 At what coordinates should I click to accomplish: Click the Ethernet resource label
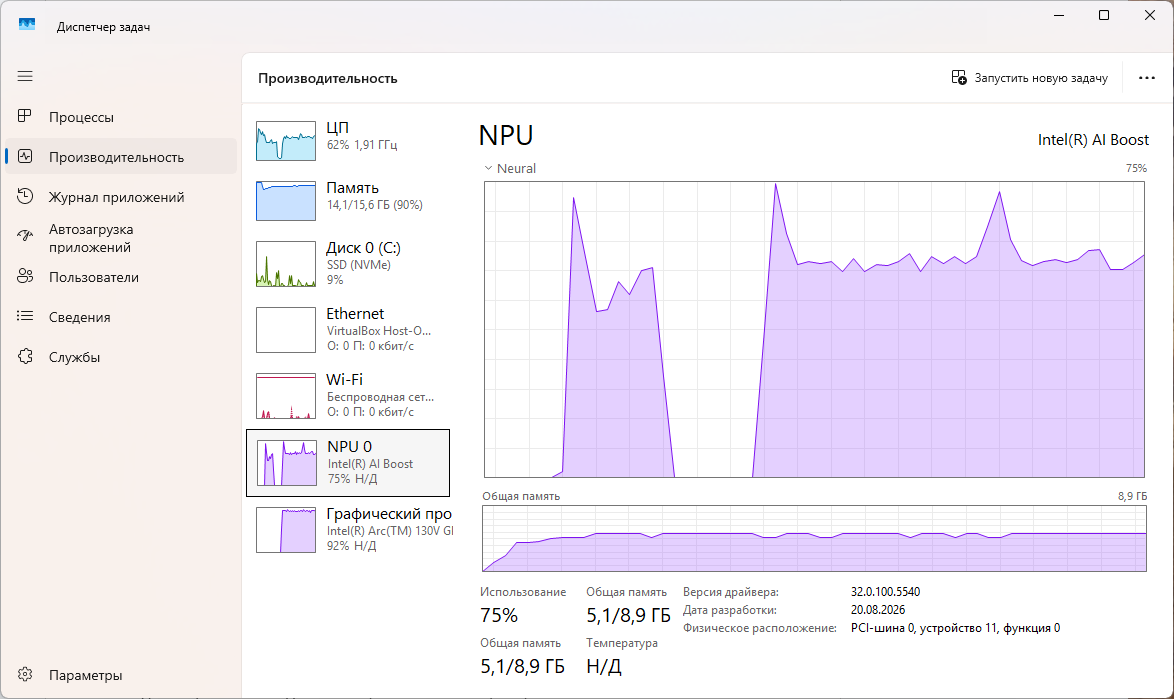tap(355, 313)
